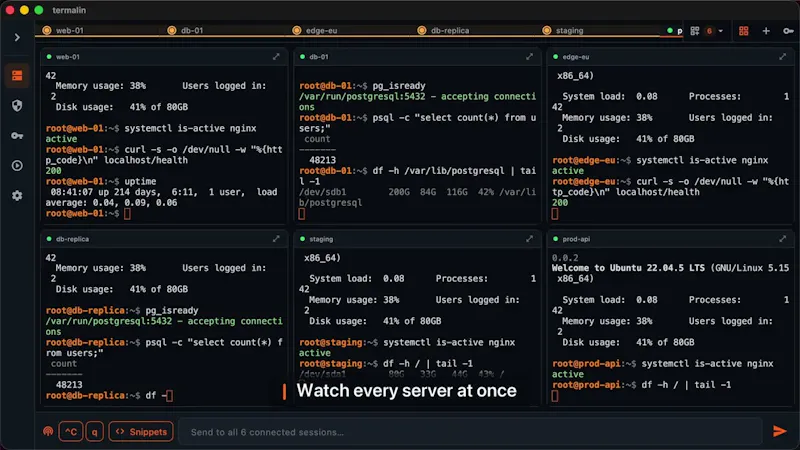Maximize the db-replica terminal pane
This screenshot has width=800, height=450.
click(276, 239)
